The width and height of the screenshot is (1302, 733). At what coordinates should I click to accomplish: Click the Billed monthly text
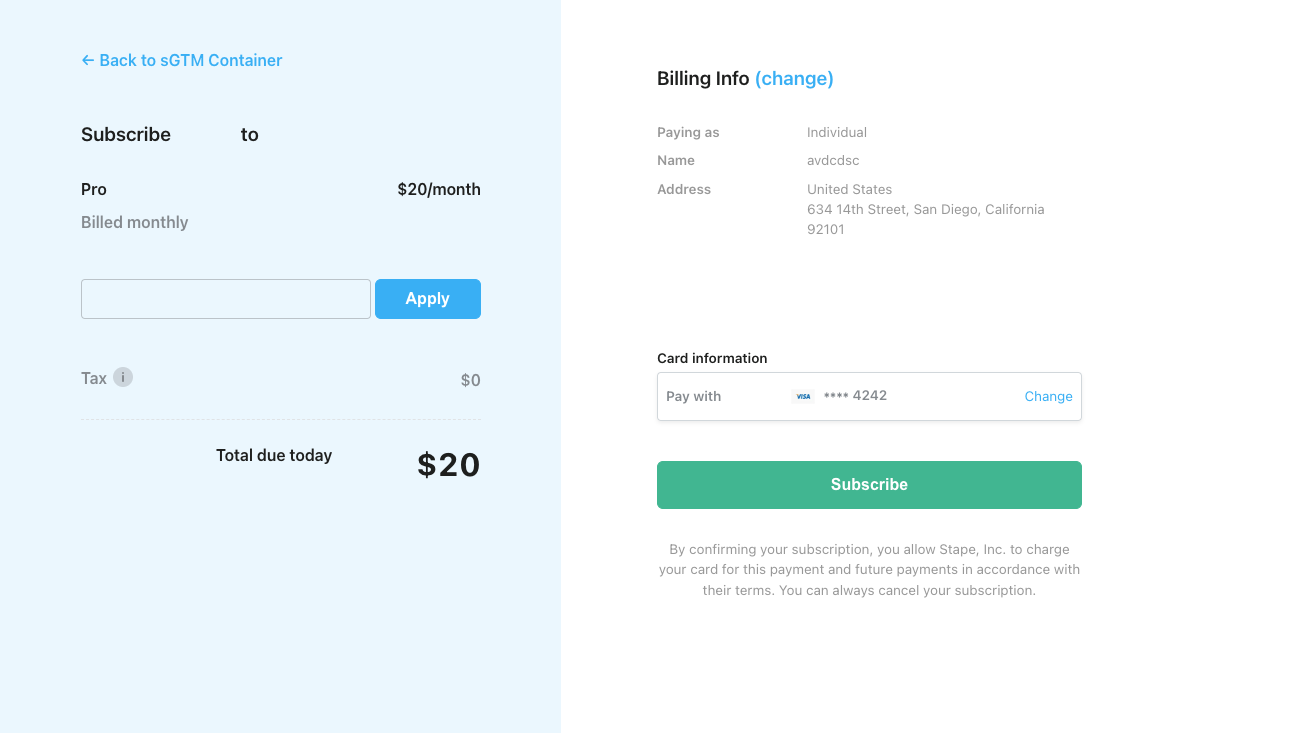135,222
